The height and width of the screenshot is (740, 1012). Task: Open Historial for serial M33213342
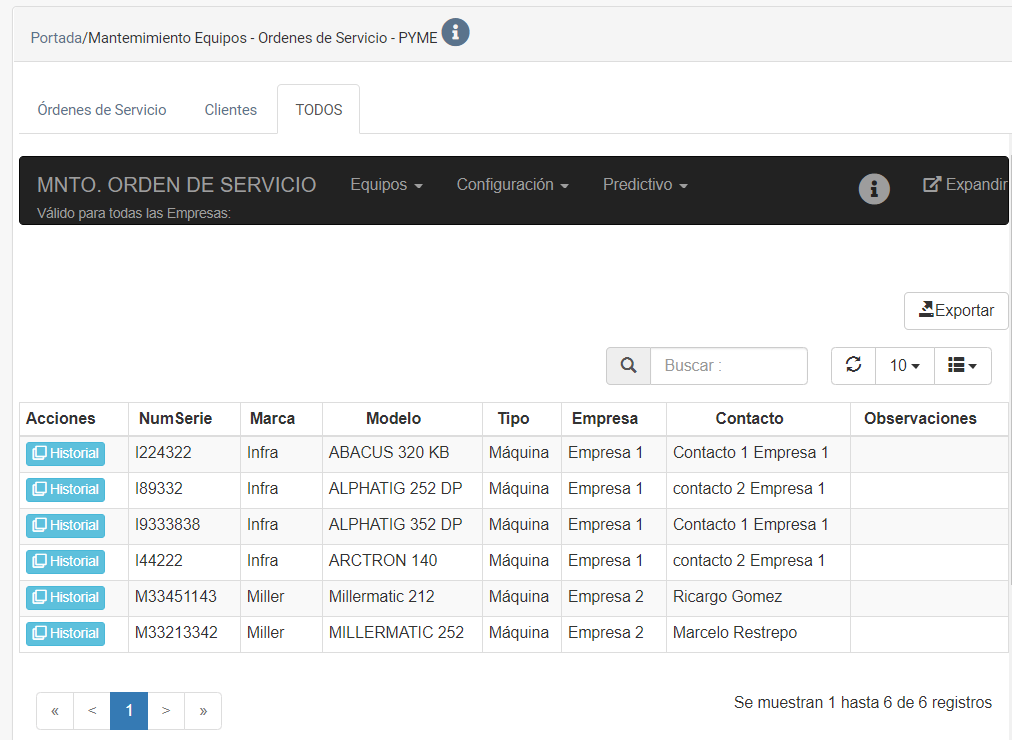coord(66,633)
